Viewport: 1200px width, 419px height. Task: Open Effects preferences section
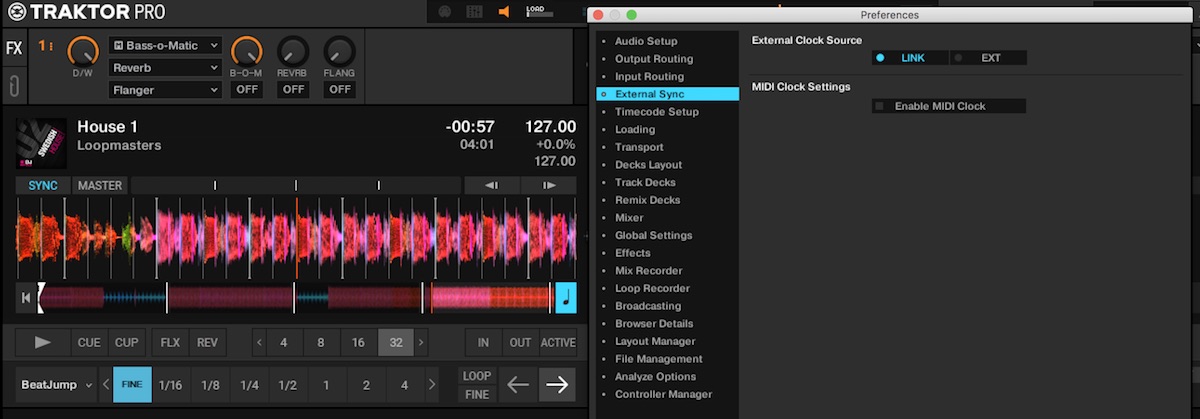click(633, 253)
